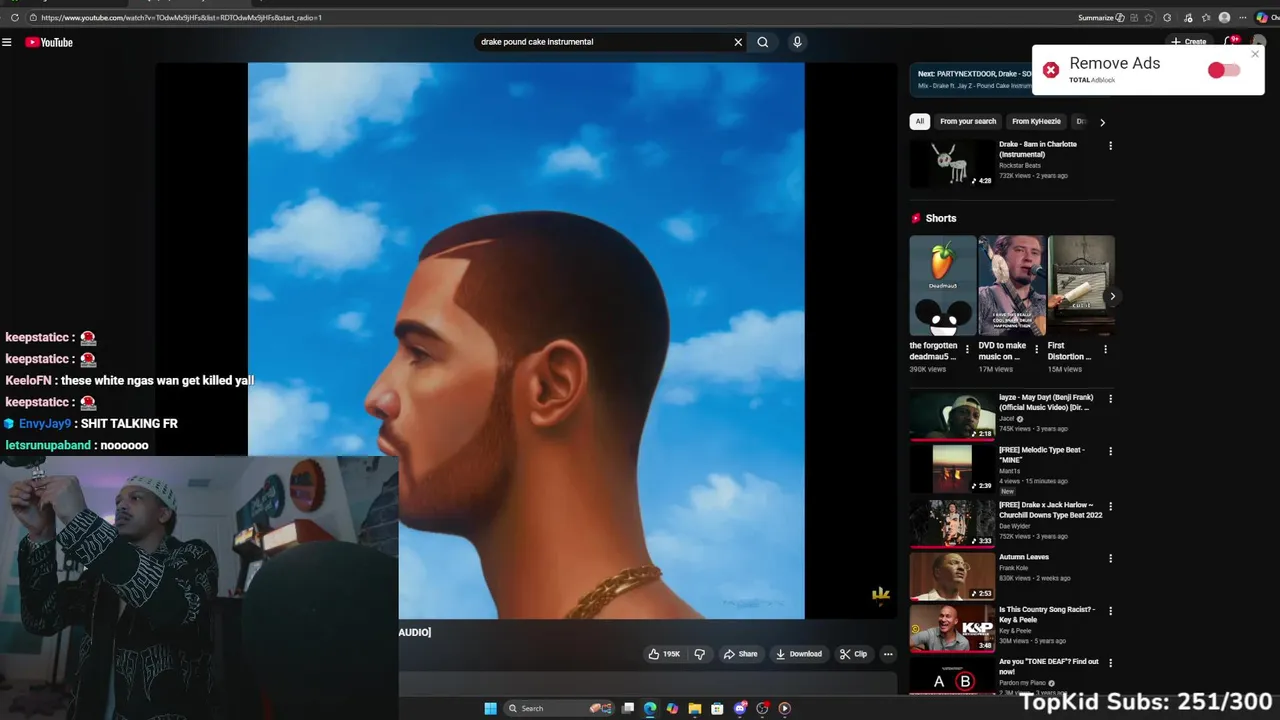The image size is (1280, 720).
Task: Open Microsoft Edge from taskbar
Action: click(x=650, y=708)
